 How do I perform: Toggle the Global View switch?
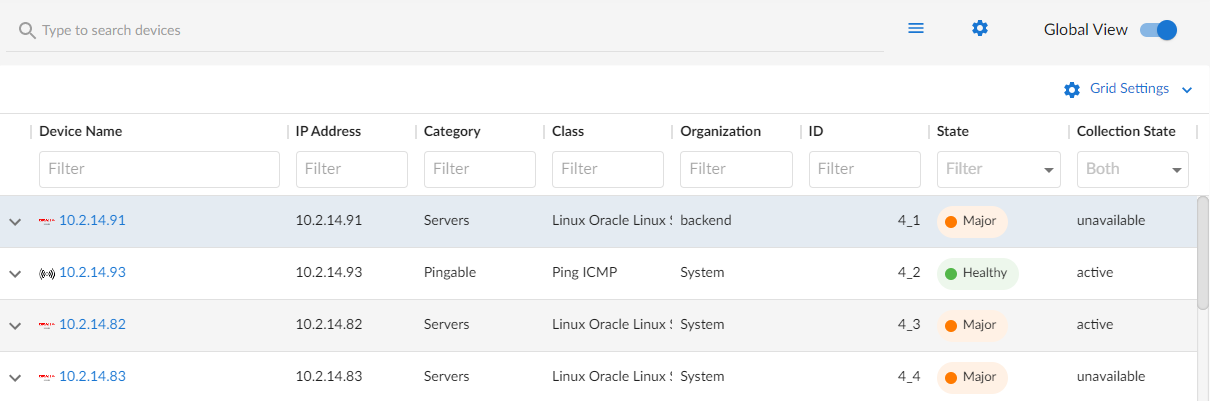point(1158,30)
